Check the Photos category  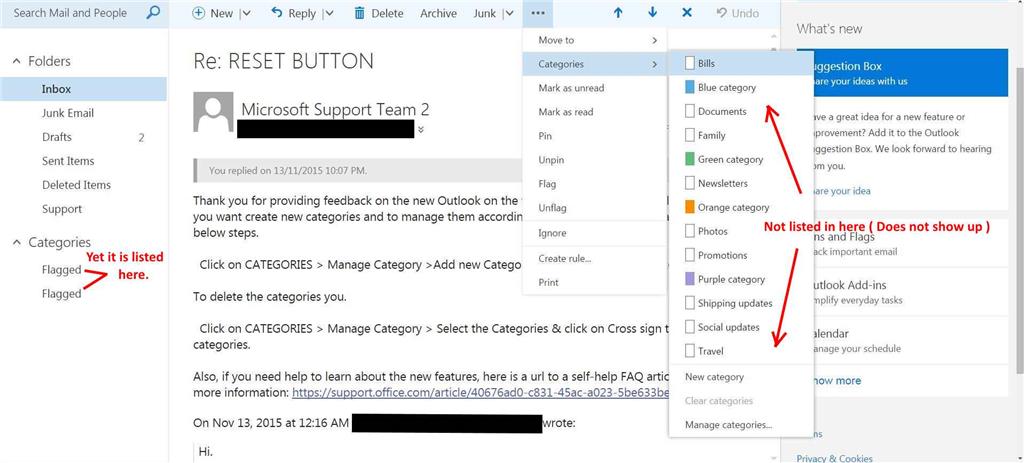tap(690, 231)
